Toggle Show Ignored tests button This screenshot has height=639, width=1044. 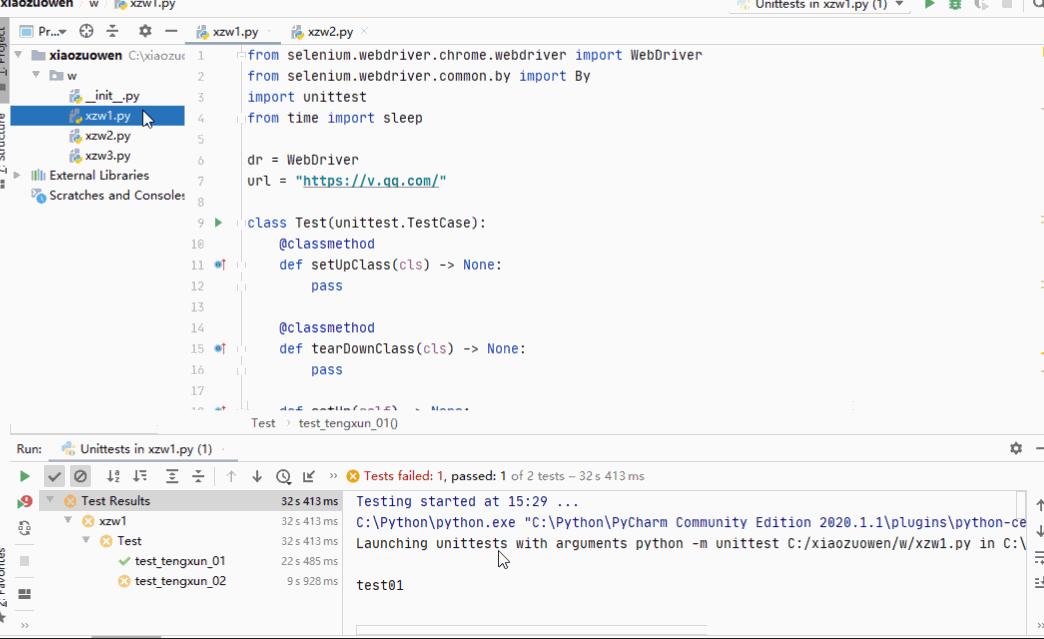pyautogui.click(x=80, y=476)
